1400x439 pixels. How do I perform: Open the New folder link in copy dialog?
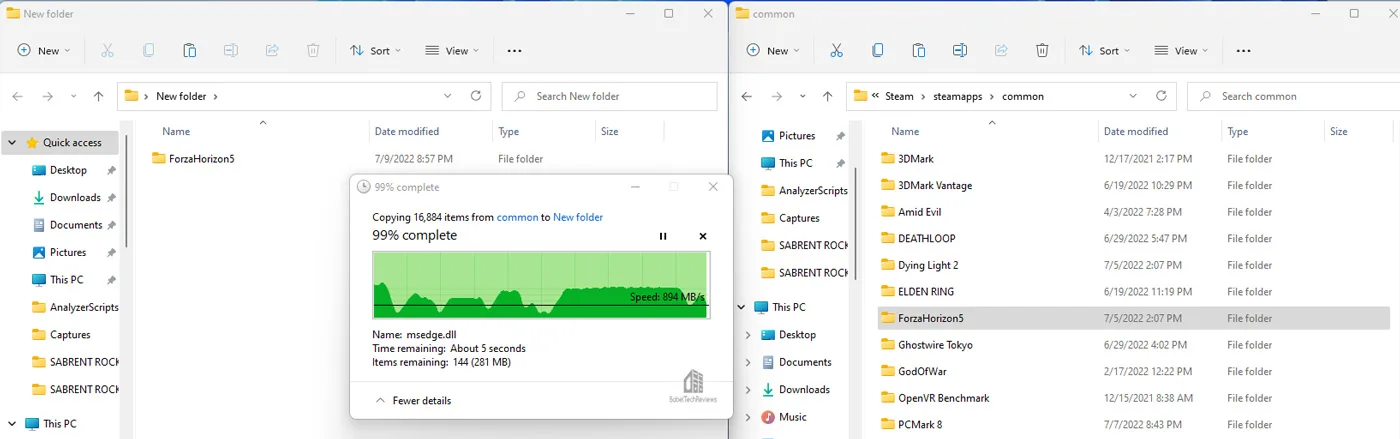pyautogui.click(x=578, y=217)
